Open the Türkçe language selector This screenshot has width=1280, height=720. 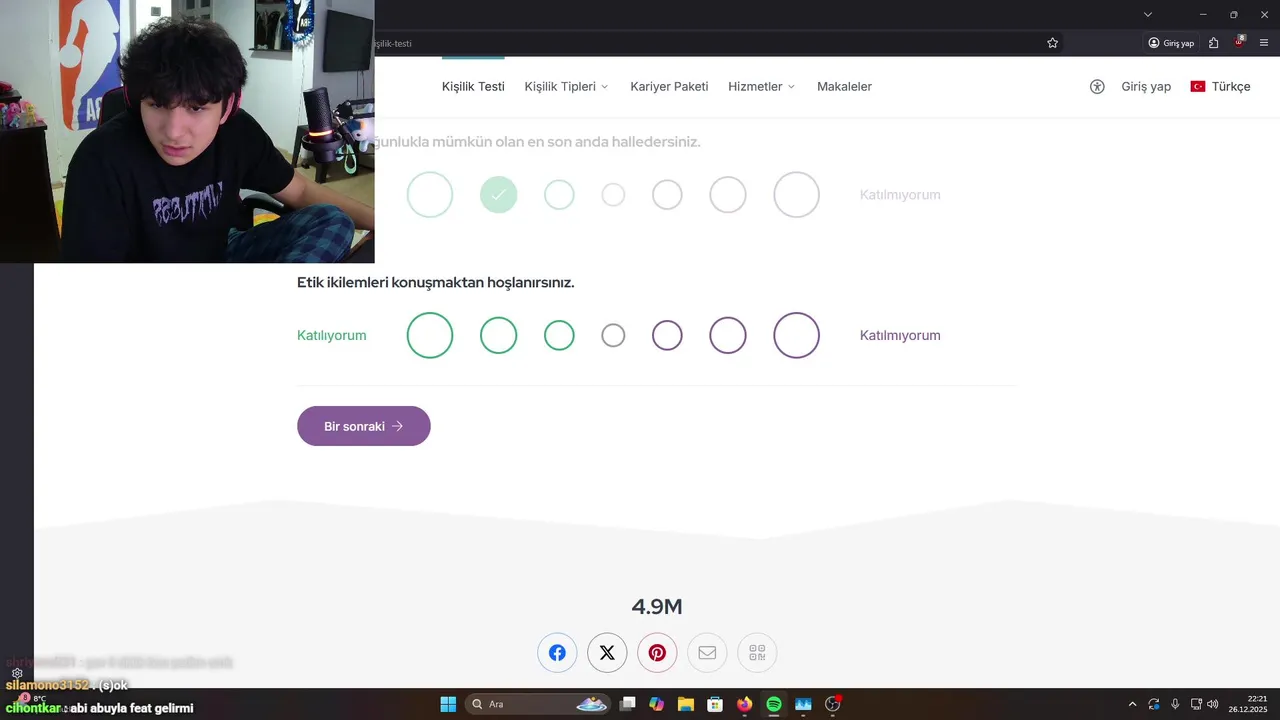(x=1220, y=87)
